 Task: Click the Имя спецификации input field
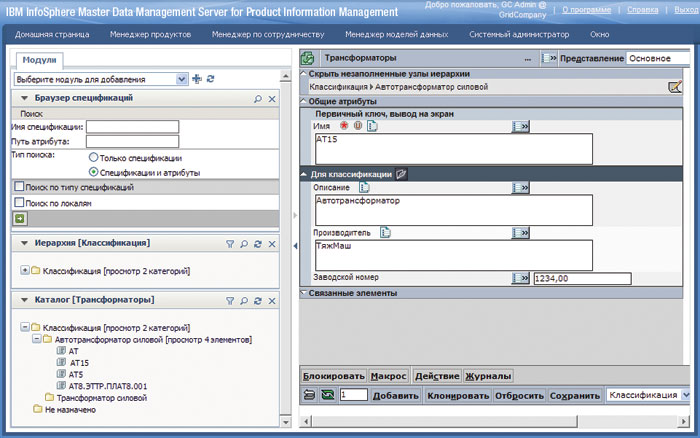point(133,127)
